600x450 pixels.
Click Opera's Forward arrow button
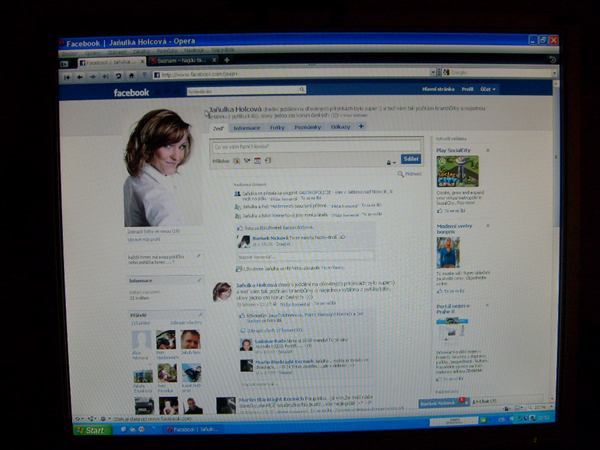(x=93, y=77)
